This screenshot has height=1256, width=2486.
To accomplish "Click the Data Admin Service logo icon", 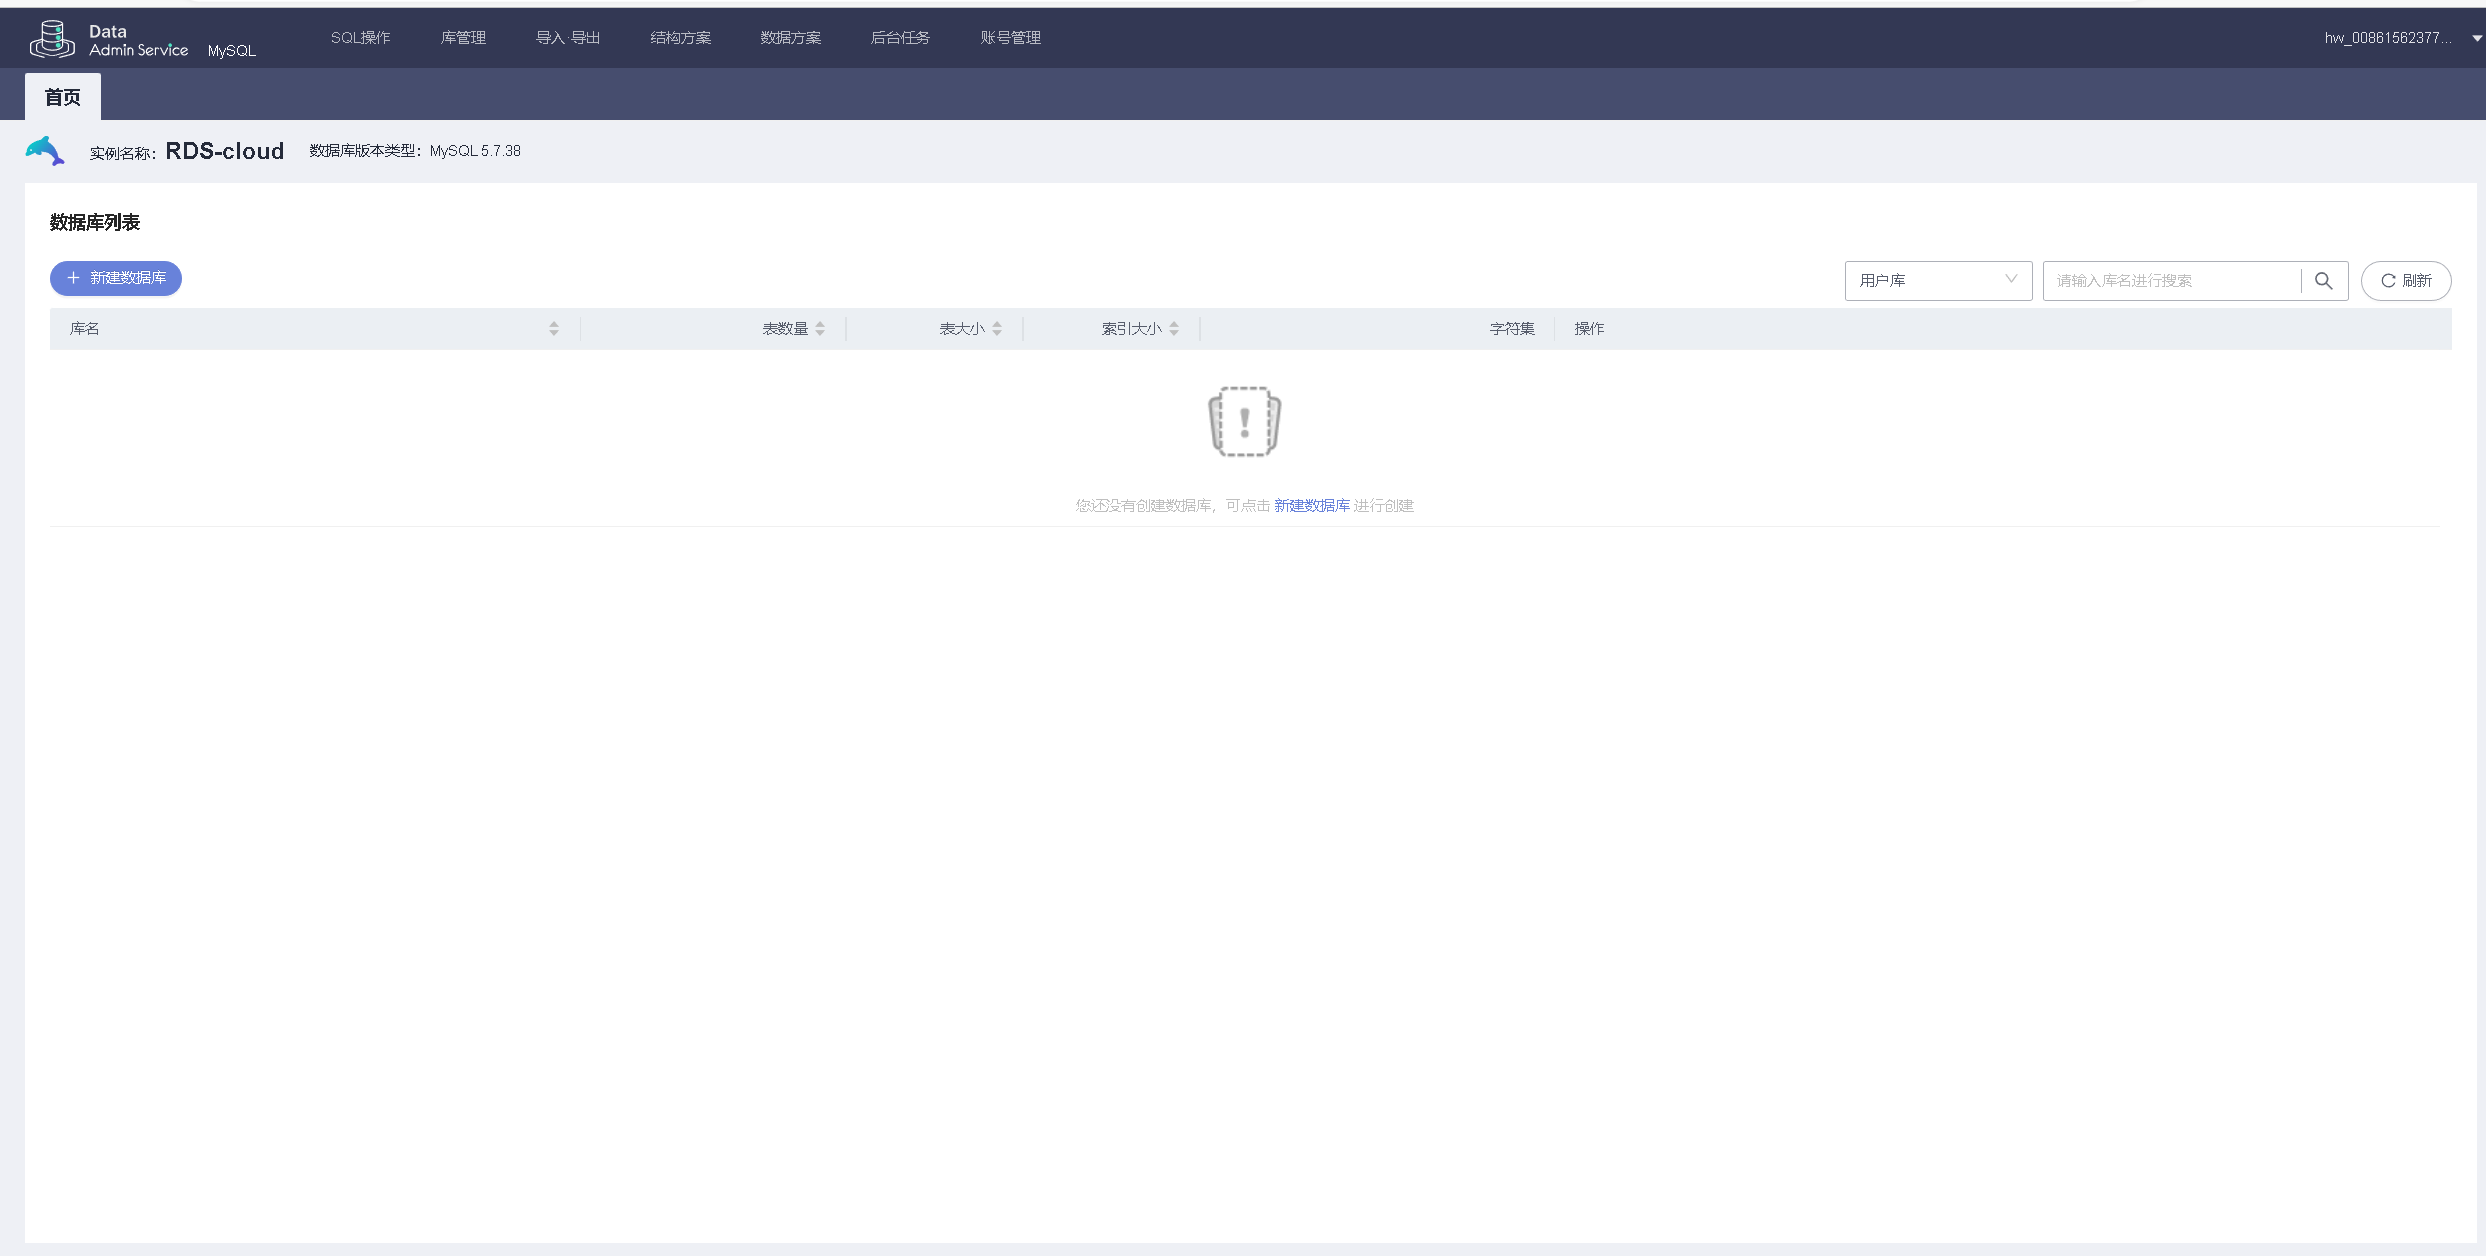I will (x=52, y=39).
